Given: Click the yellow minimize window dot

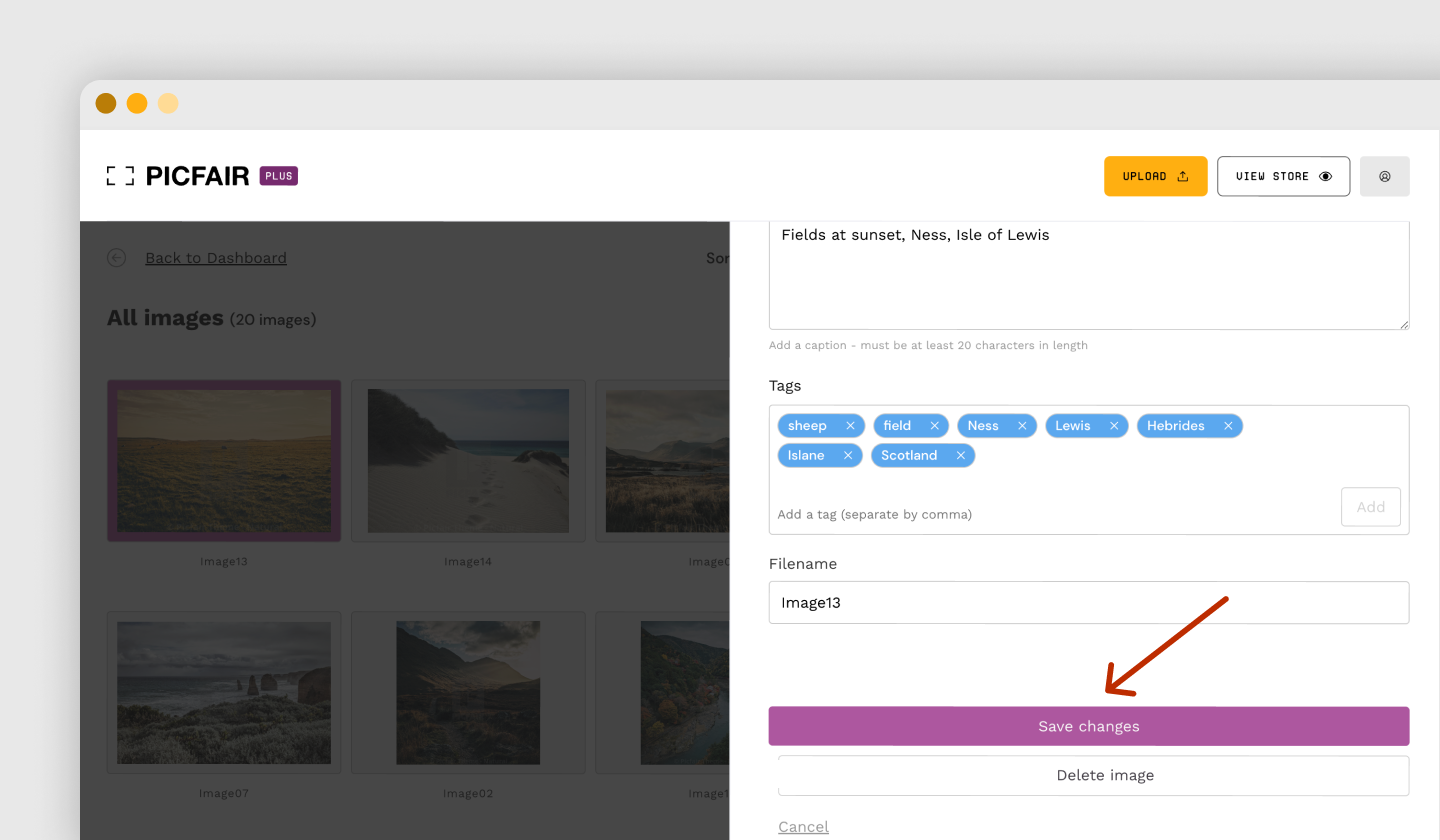Looking at the screenshot, I should point(137,103).
